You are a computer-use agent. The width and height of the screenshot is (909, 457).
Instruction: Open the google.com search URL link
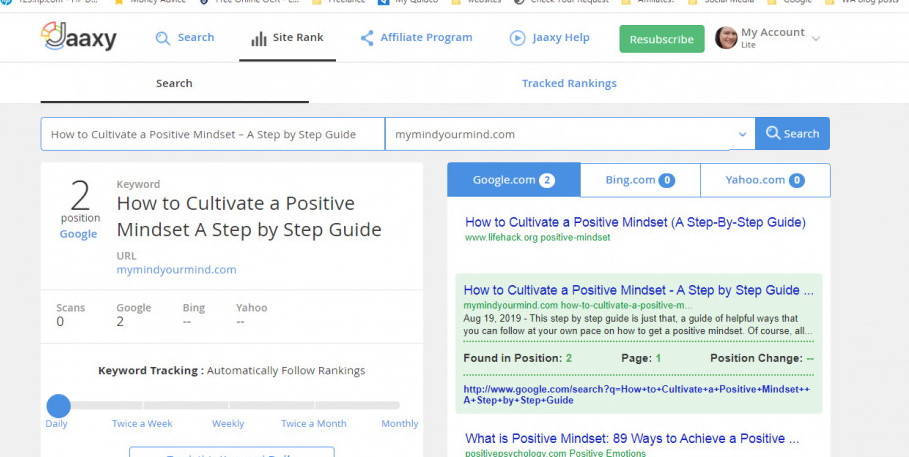coord(637,394)
